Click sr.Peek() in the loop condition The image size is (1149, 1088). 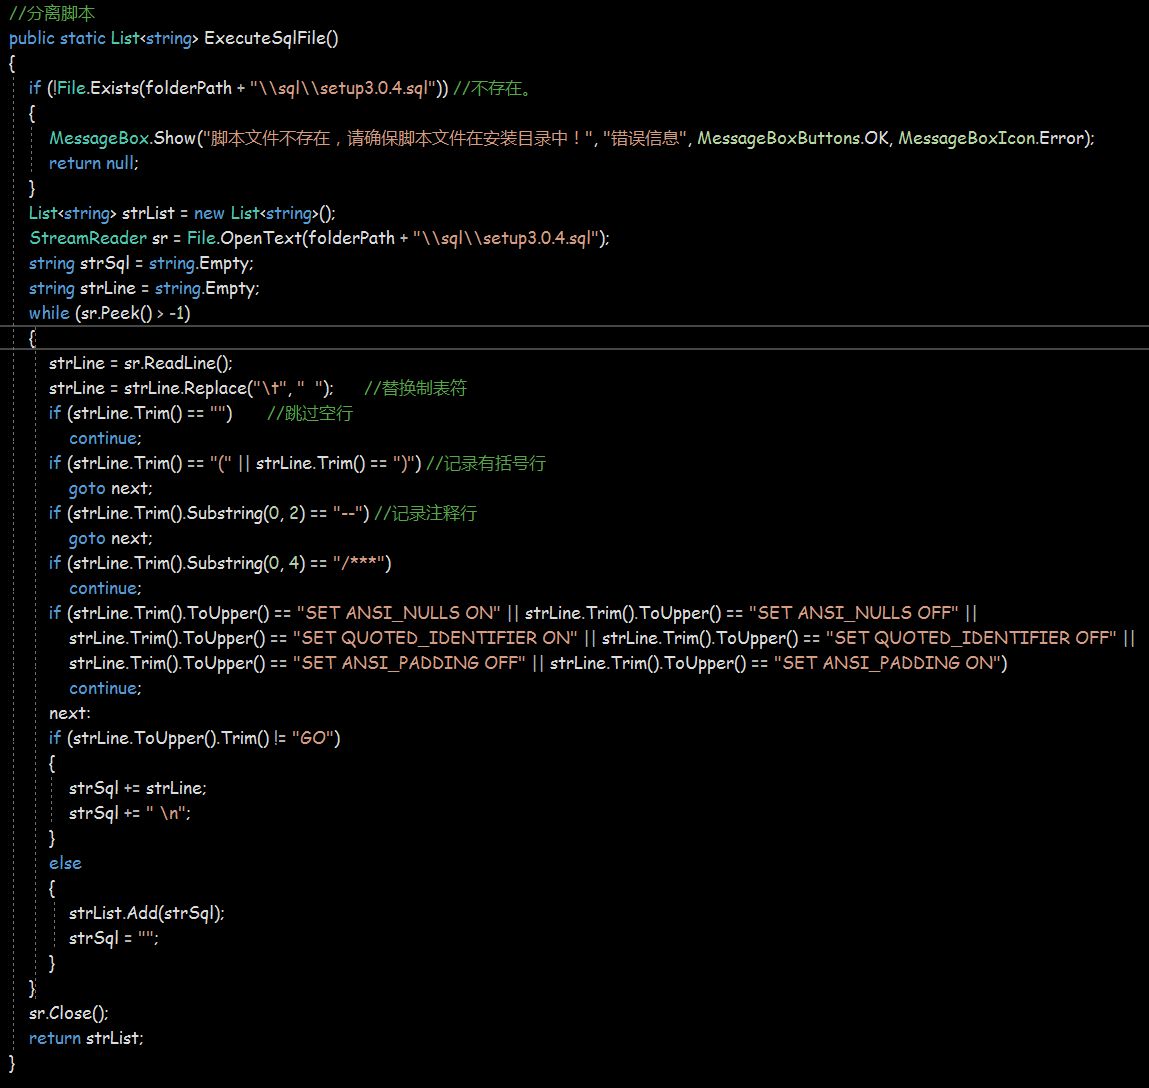point(113,313)
